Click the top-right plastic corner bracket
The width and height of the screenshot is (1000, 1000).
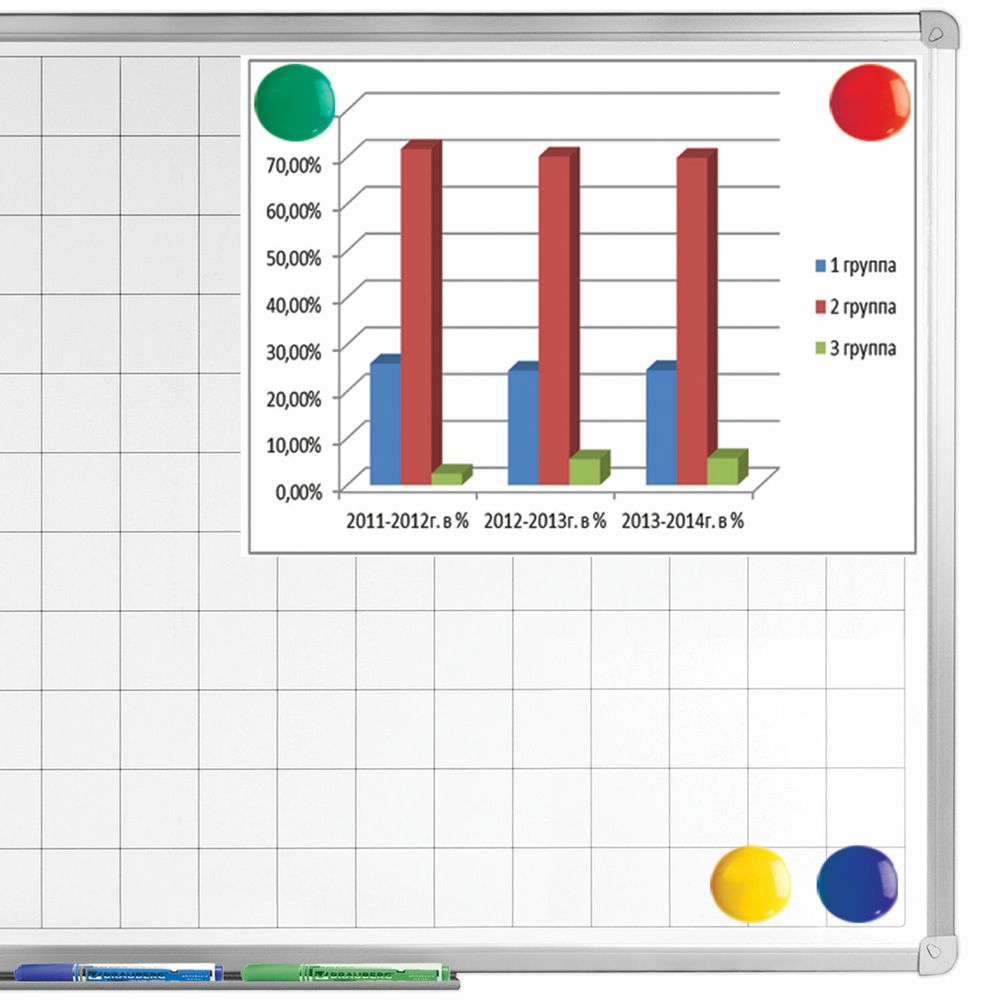(x=940, y=30)
